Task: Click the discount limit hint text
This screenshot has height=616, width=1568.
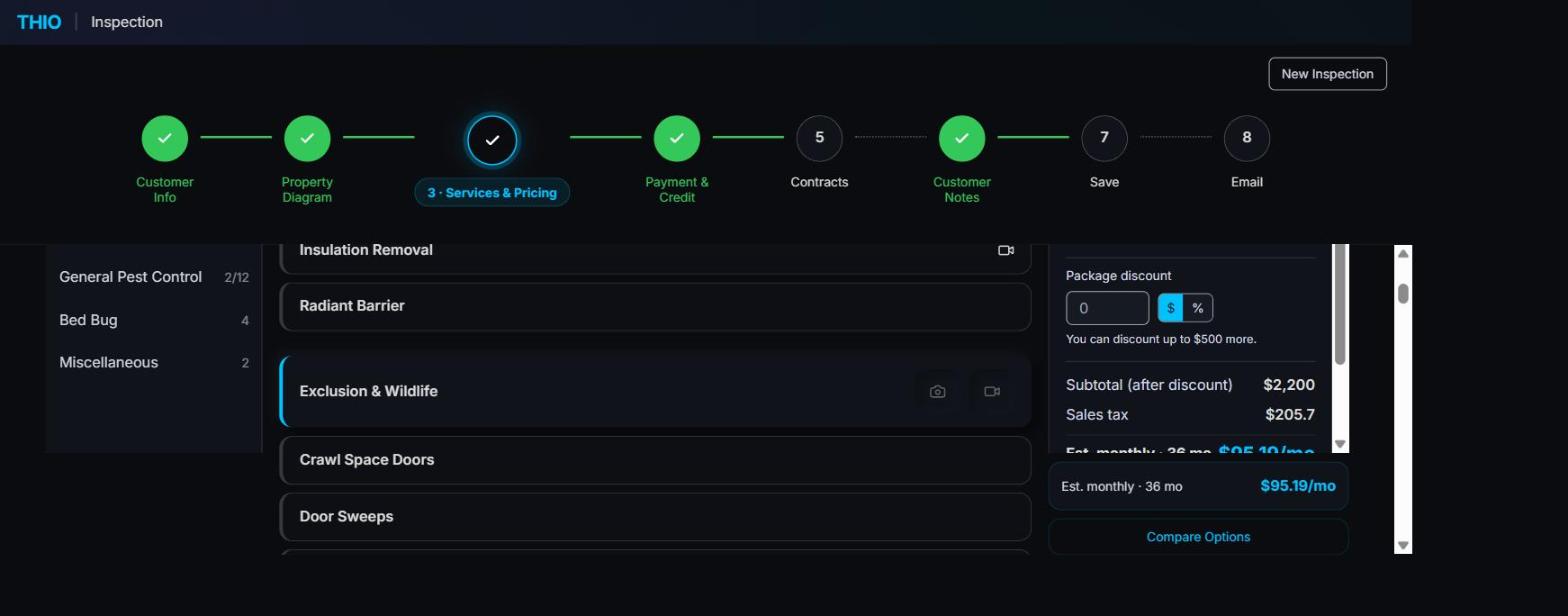Action: pyautogui.click(x=1161, y=339)
